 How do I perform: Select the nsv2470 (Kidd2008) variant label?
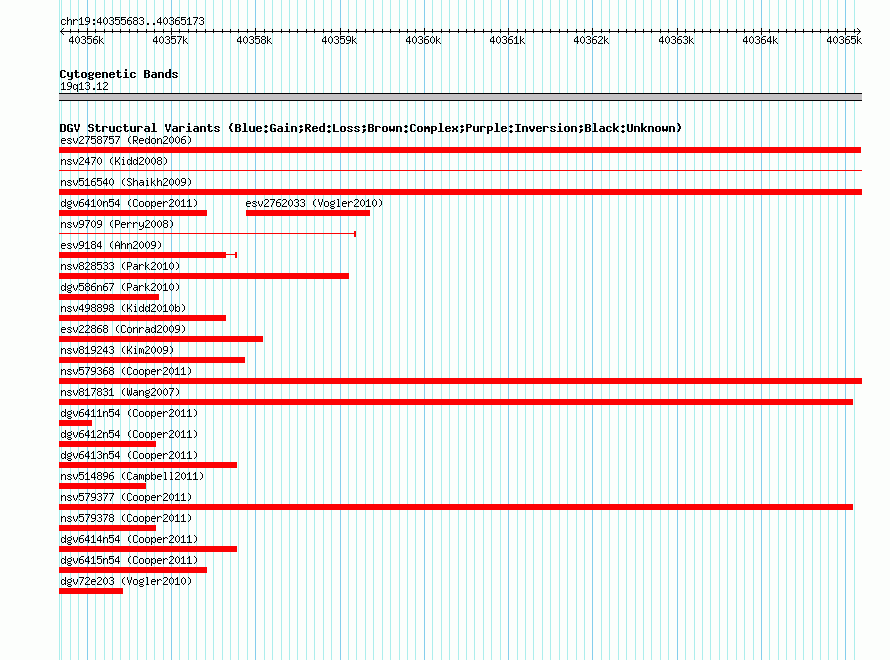pos(114,161)
